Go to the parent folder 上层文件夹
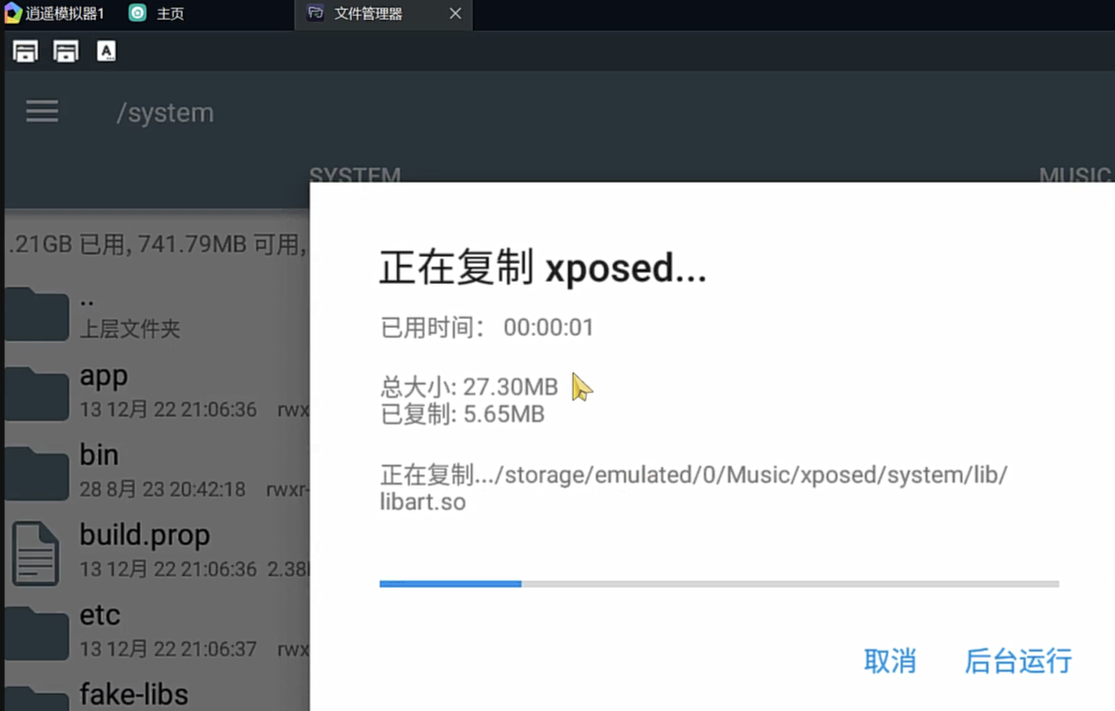Image resolution: width=1115 pixels, height=711 pixels. coord(156,315)
